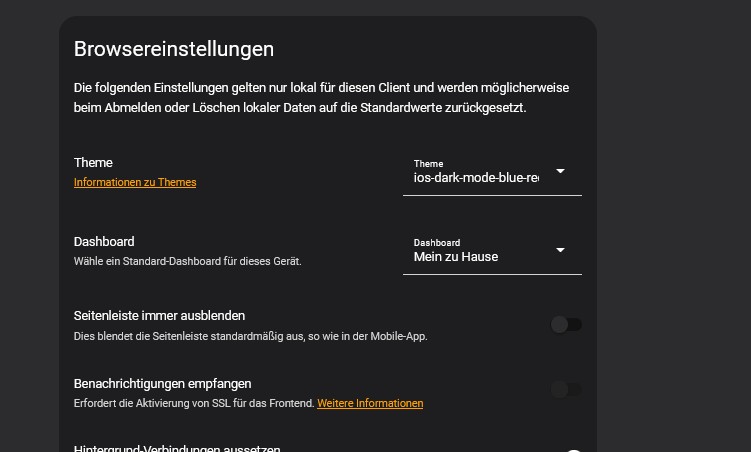751x452 pixels.
Task: Click the 'Theme' setting row title
Action: click(93, 162)
